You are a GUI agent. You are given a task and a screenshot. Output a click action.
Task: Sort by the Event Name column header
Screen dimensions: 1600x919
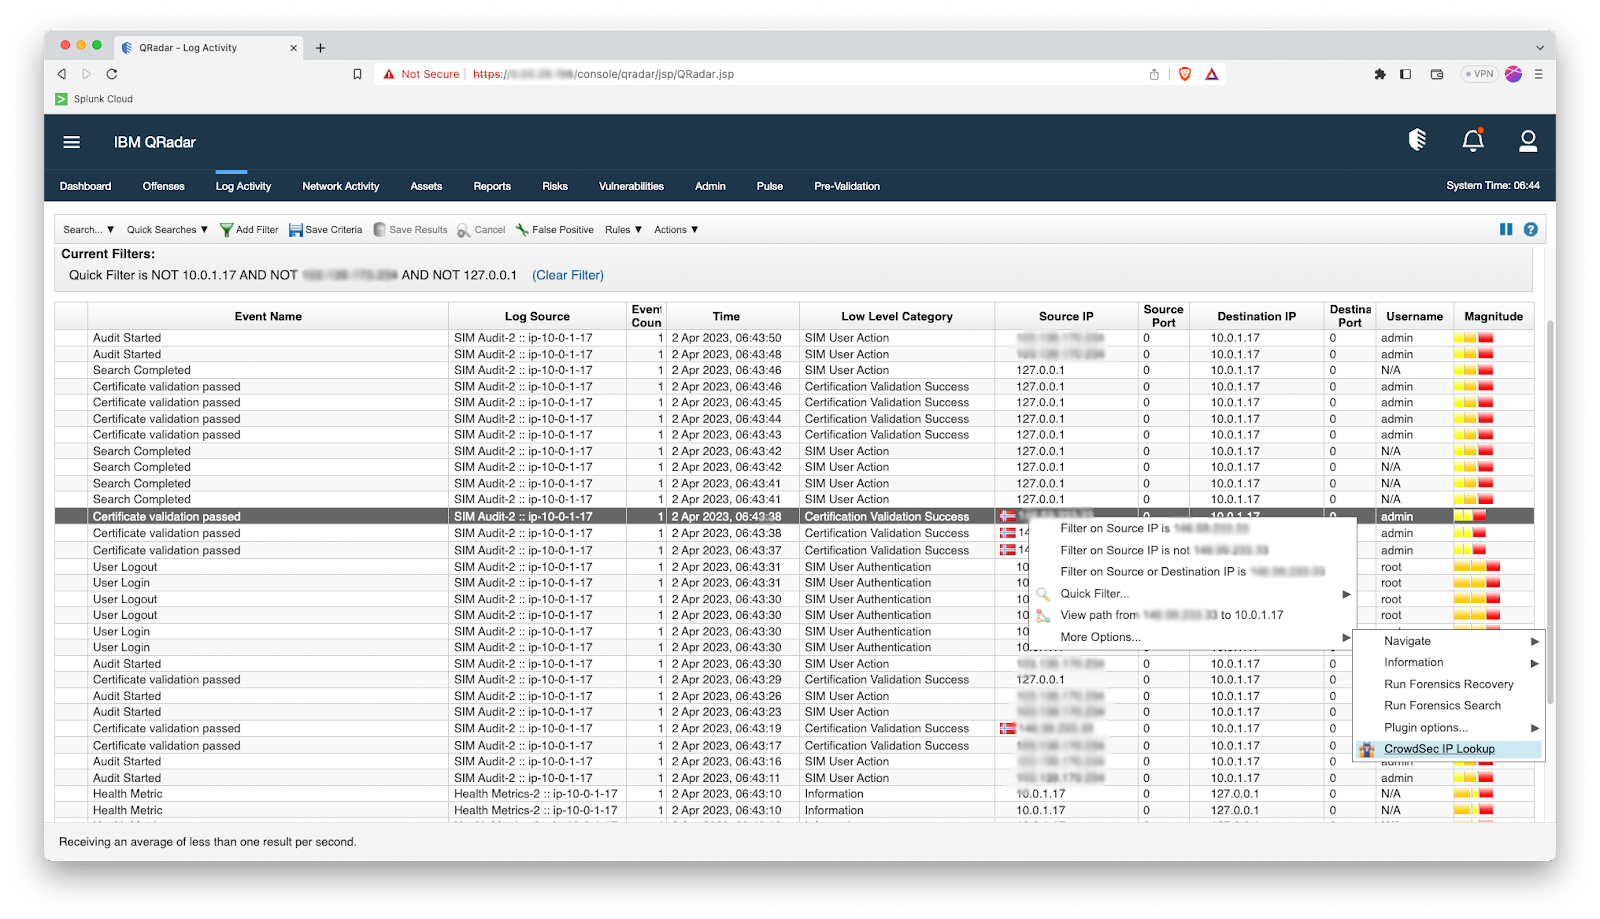coord(268,316)
